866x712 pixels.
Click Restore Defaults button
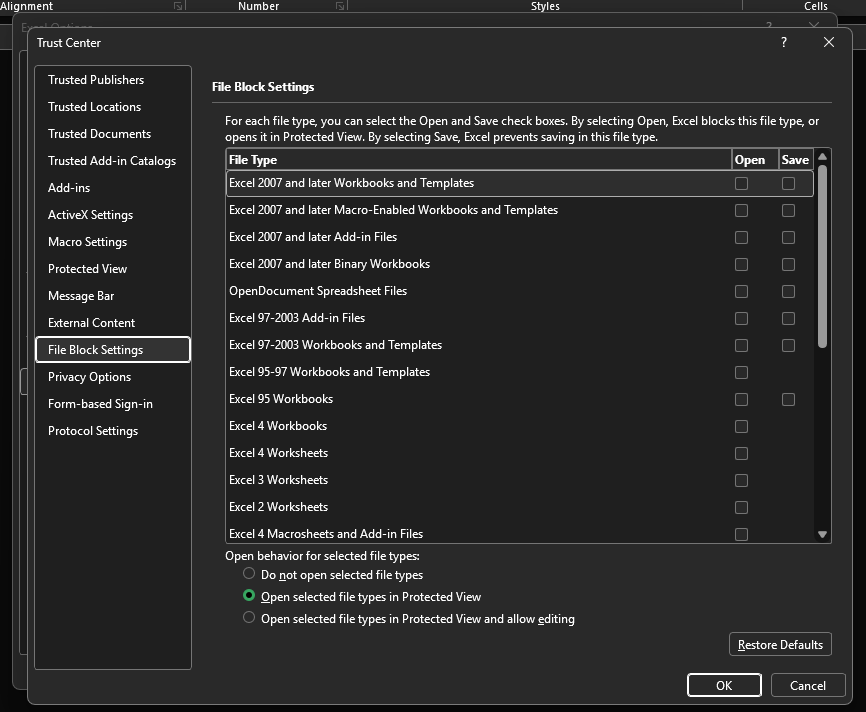pos(780,645)
